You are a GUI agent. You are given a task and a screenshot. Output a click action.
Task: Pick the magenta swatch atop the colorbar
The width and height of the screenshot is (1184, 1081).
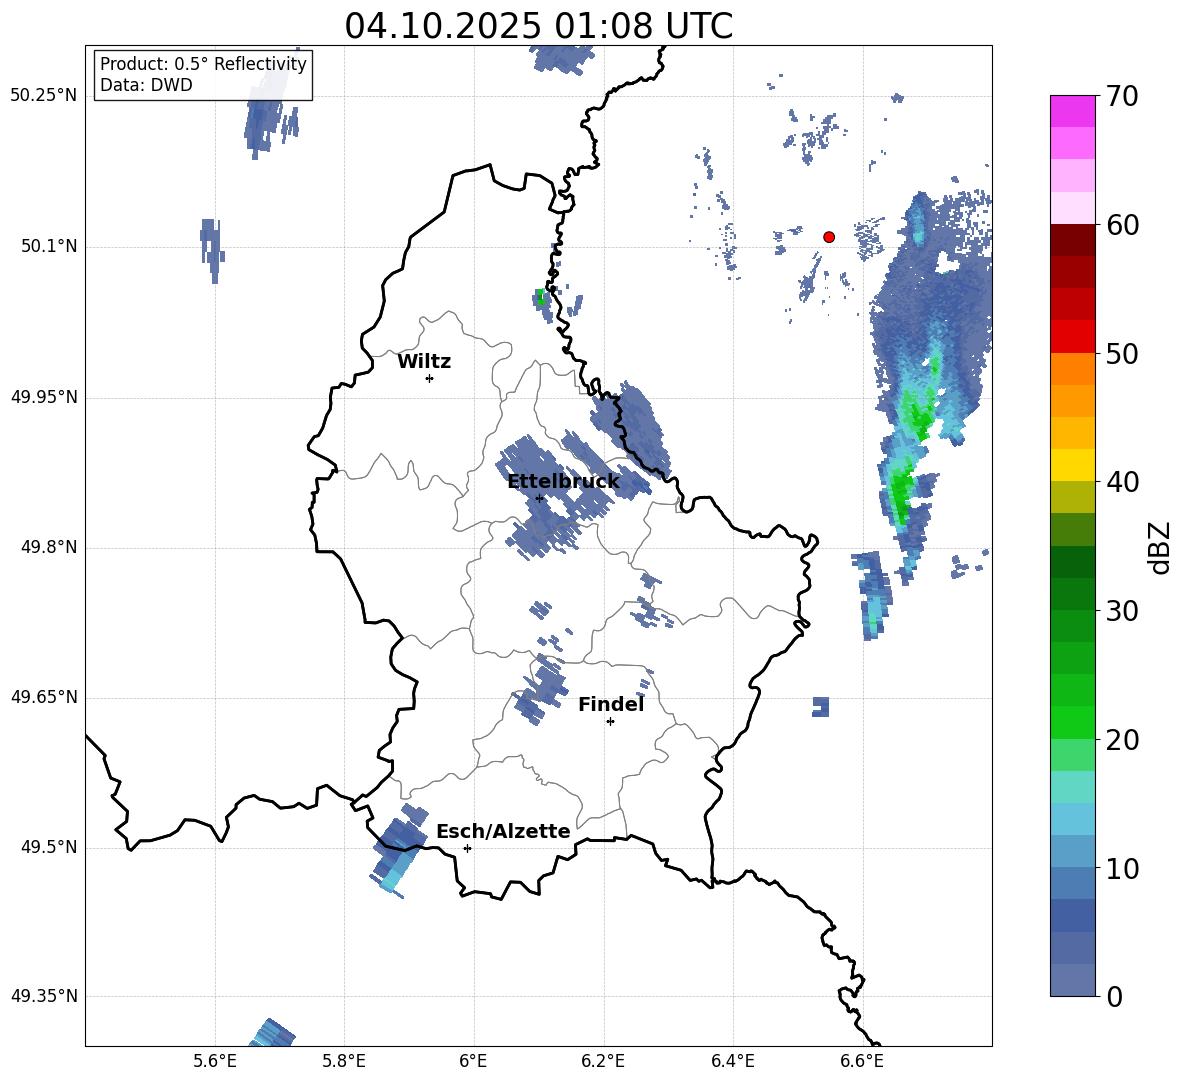[x=1073, y=112]
